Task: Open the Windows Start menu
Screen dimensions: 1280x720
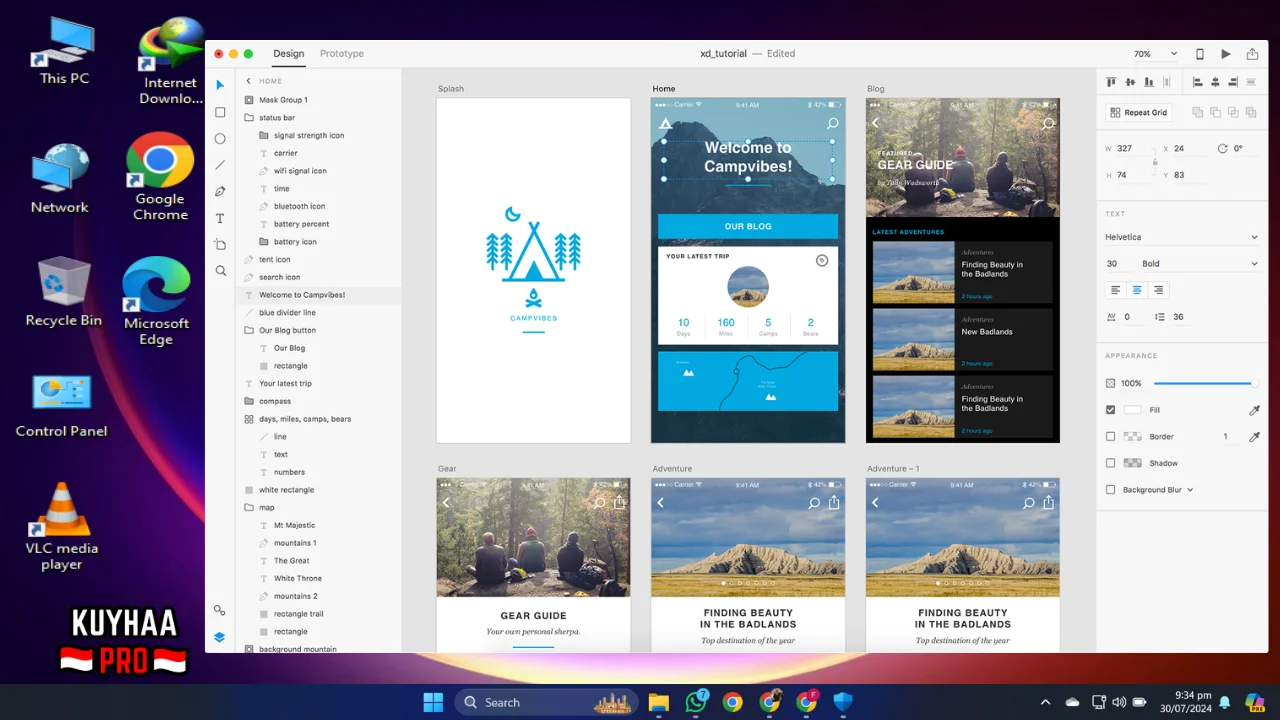Action: [433, 702]
